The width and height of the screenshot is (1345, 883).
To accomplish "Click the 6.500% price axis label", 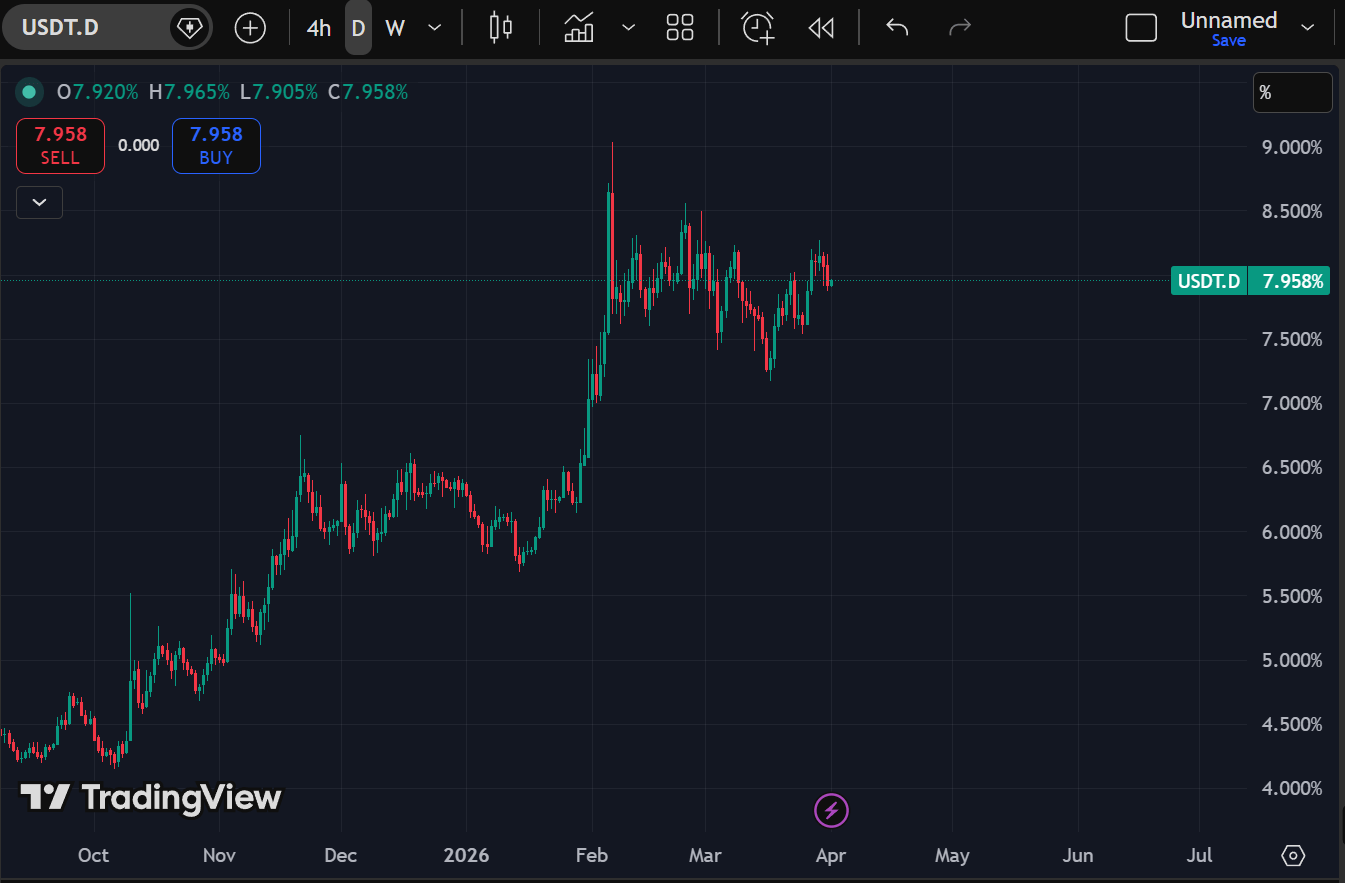I will pyautogui.click(x=1290, y=467).
